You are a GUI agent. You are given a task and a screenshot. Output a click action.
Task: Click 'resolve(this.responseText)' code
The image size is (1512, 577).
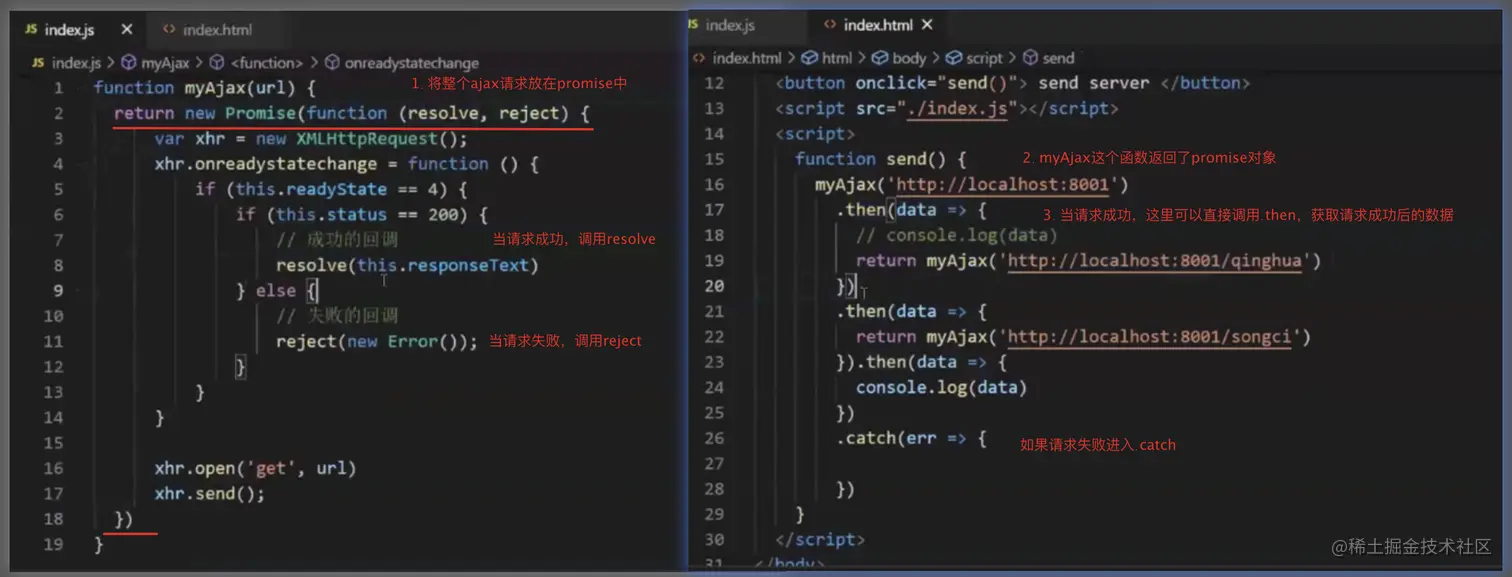(x=407, y=265)
